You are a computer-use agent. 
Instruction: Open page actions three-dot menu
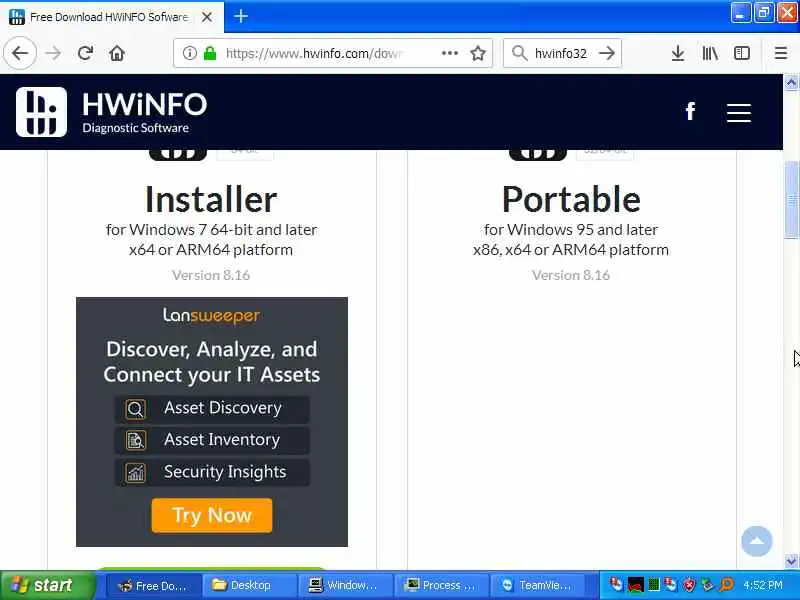tap(449, 53)
